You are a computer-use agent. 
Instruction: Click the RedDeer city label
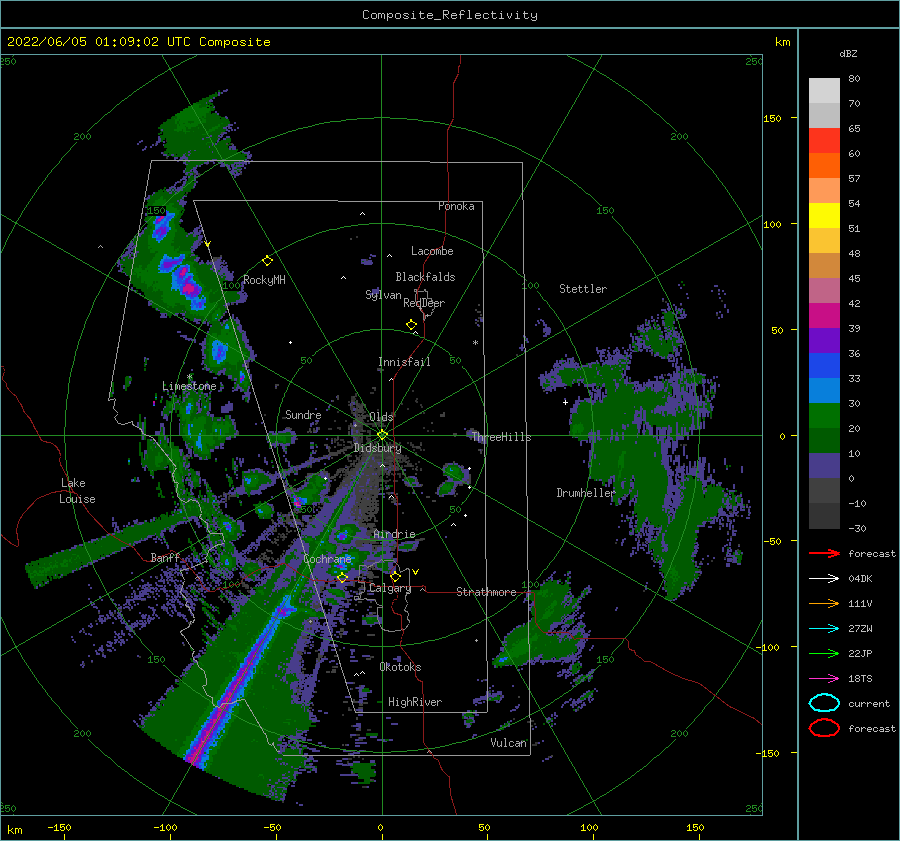click(x=424, y=303)
